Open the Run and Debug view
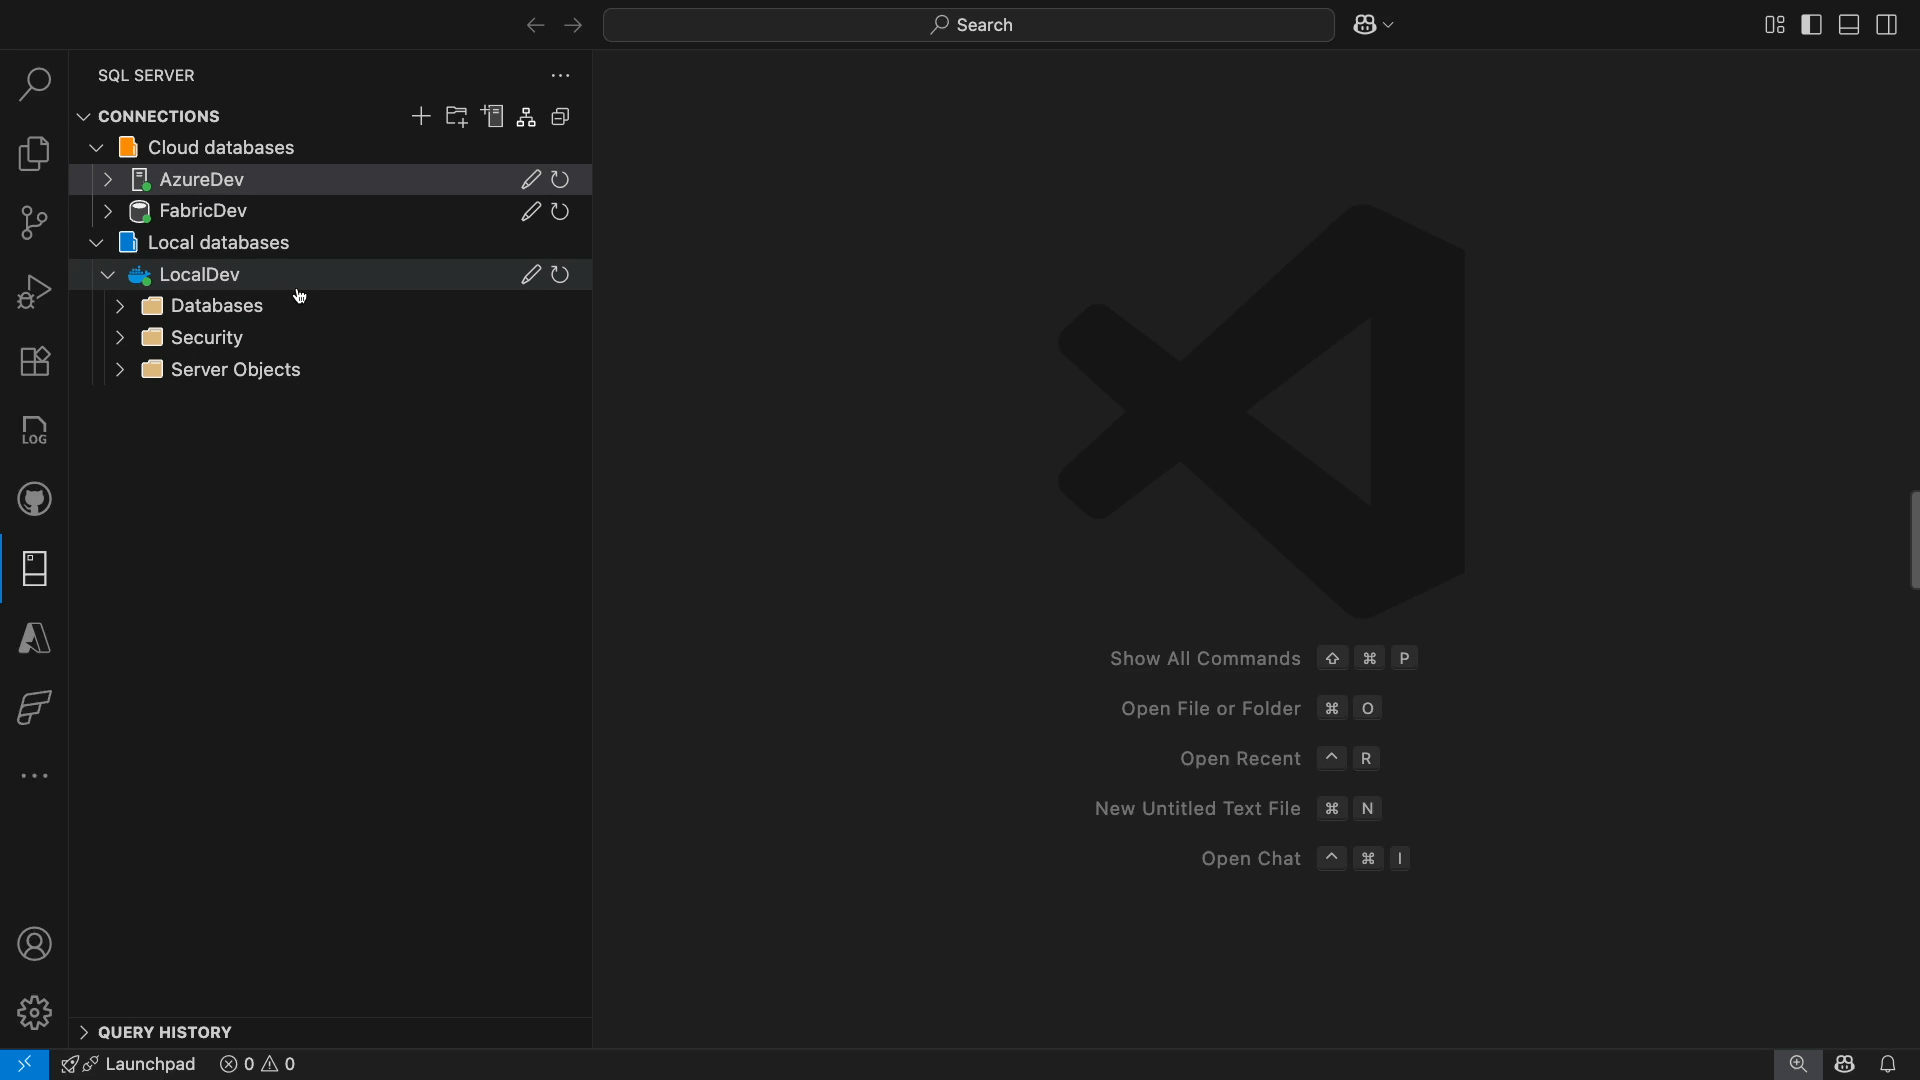 (x=35, y=292)
